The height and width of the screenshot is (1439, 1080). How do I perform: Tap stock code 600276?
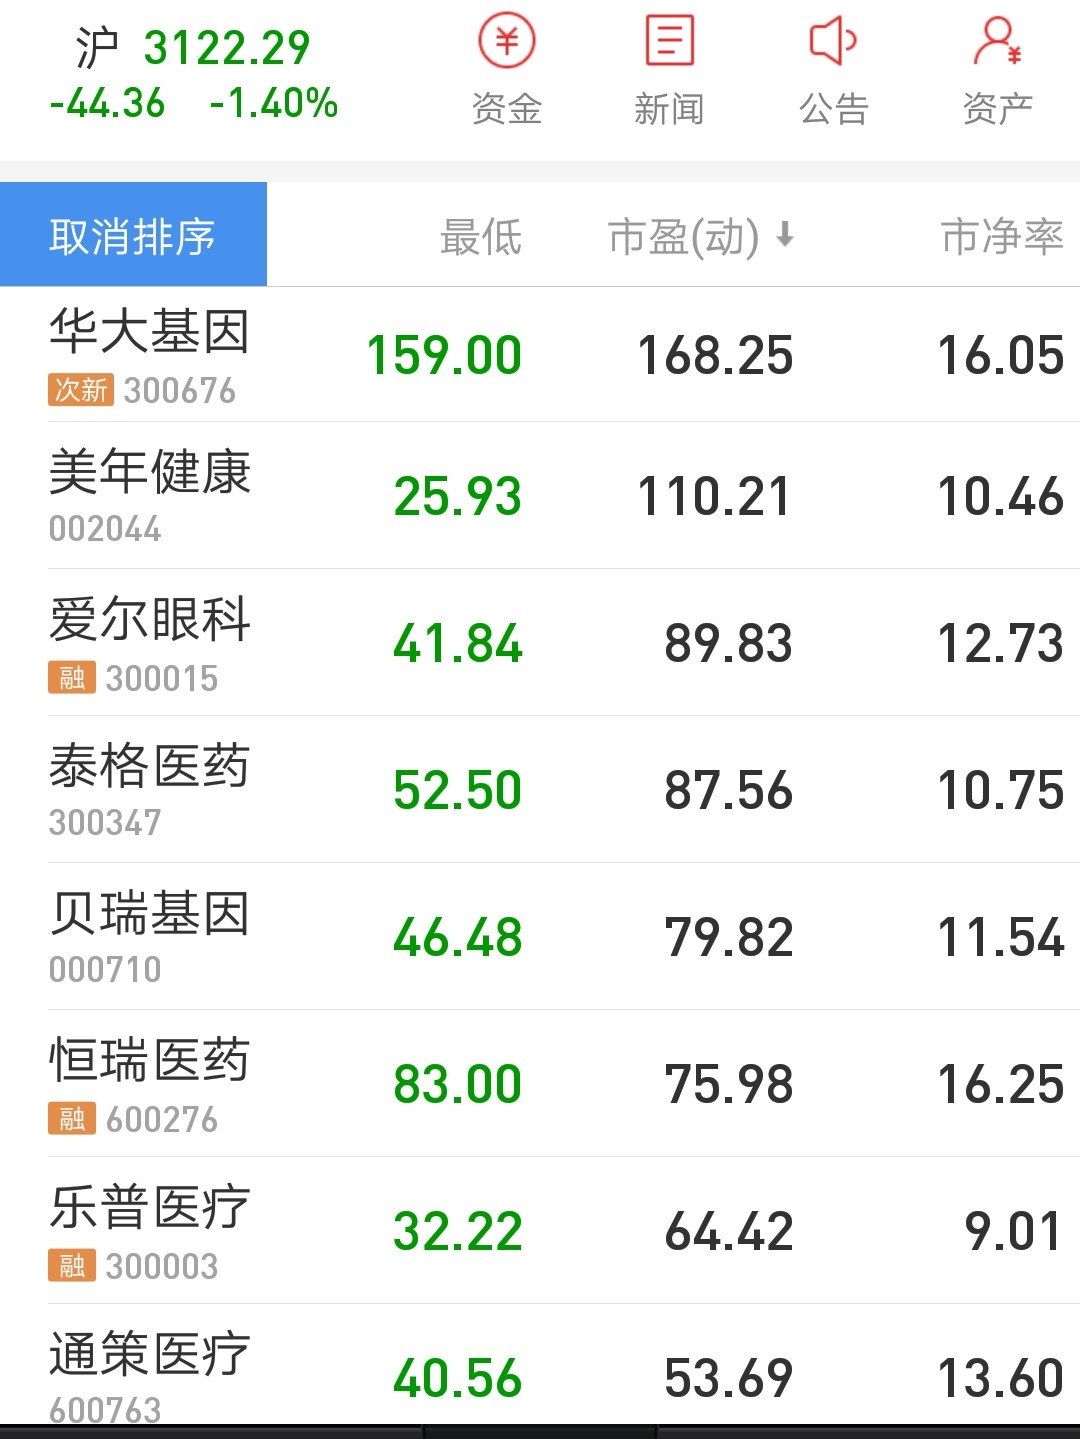[162, 1119]
